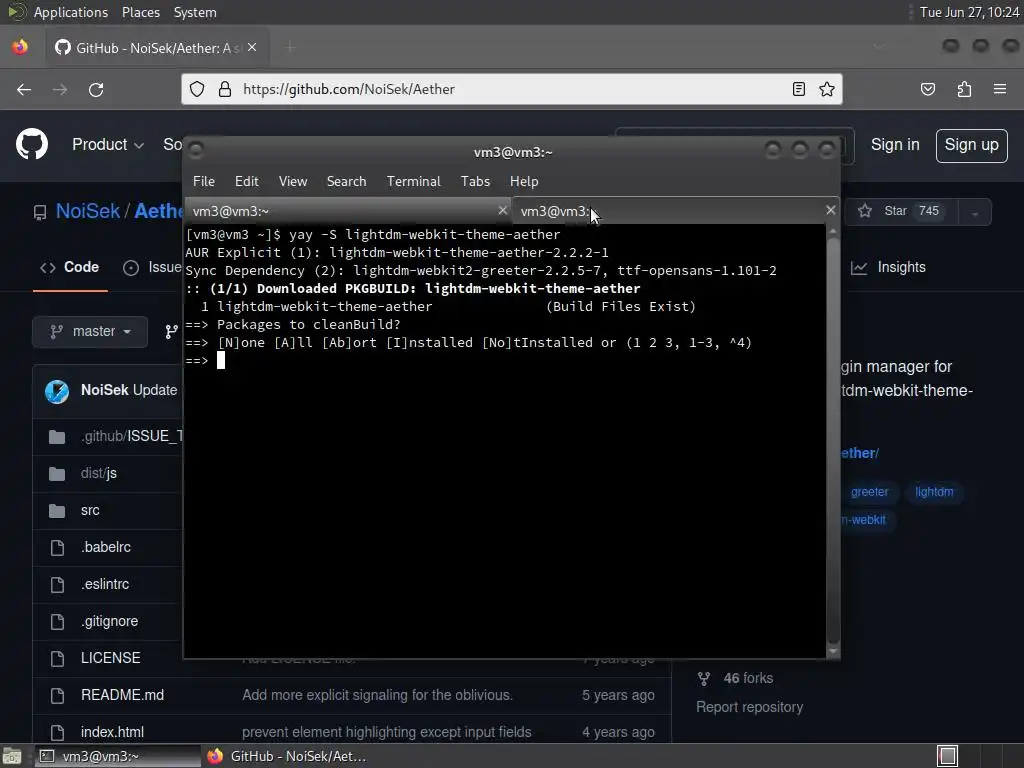This screenshot has width=1024, height=768.
Task: Click Firefox back arrow button
Action: [x=24, y=89]
